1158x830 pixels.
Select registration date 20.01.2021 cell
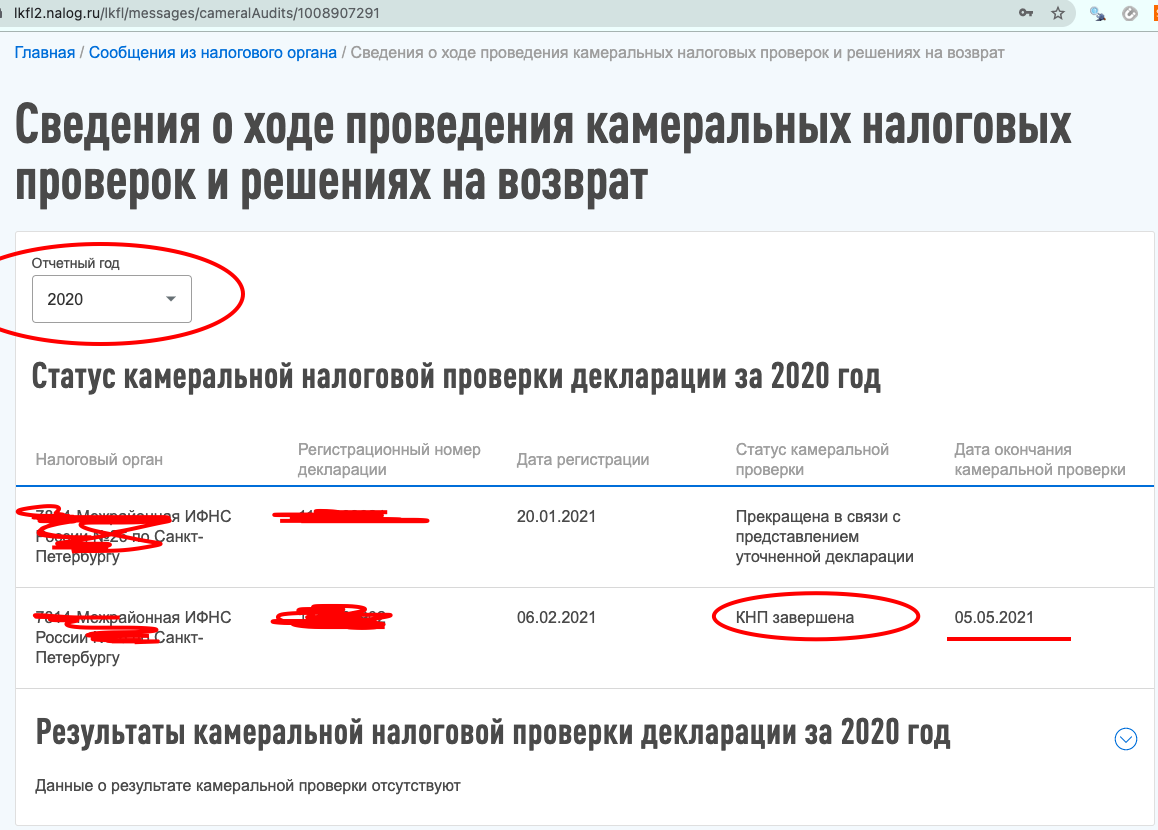556,516
